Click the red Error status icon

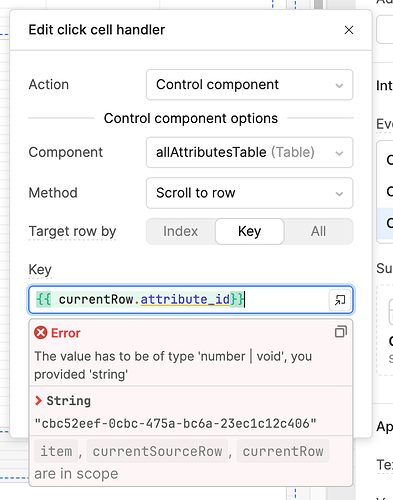click(x=41, y=333)
